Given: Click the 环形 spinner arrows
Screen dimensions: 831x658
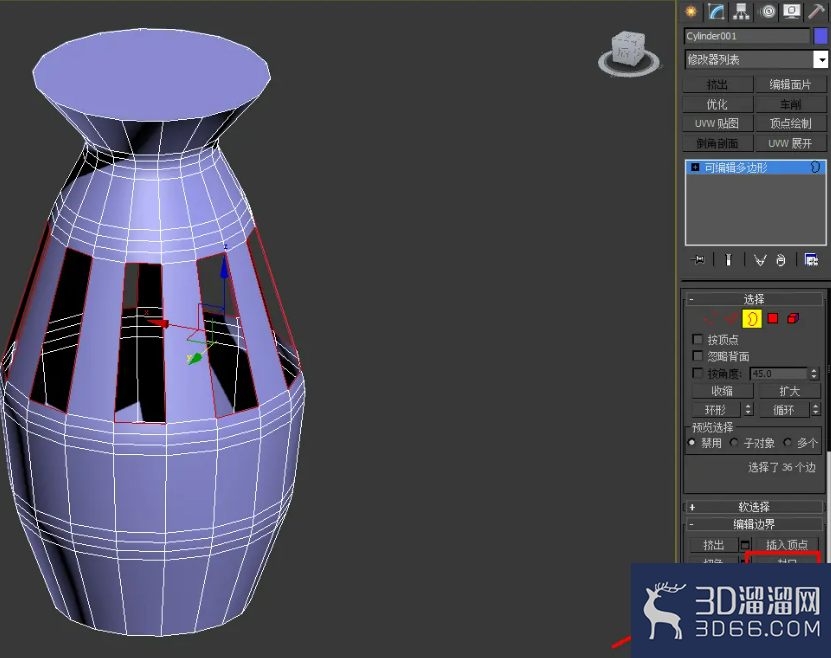Looking at the screenshot, I should pyautogui.click(x=748, y=410).
